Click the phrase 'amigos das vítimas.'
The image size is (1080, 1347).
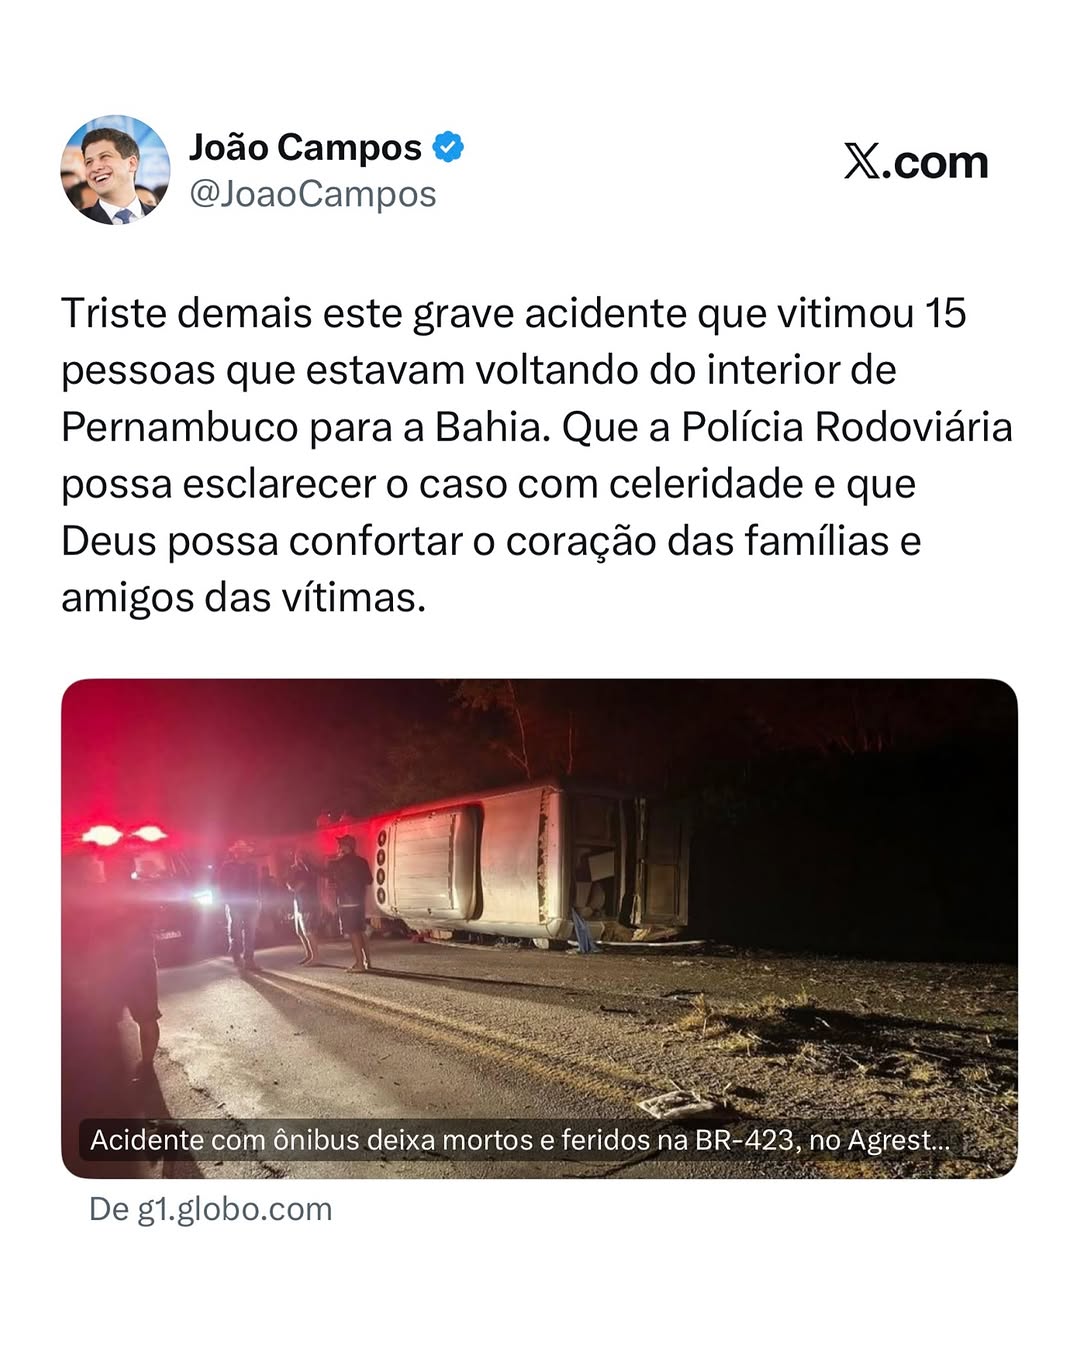243,598
